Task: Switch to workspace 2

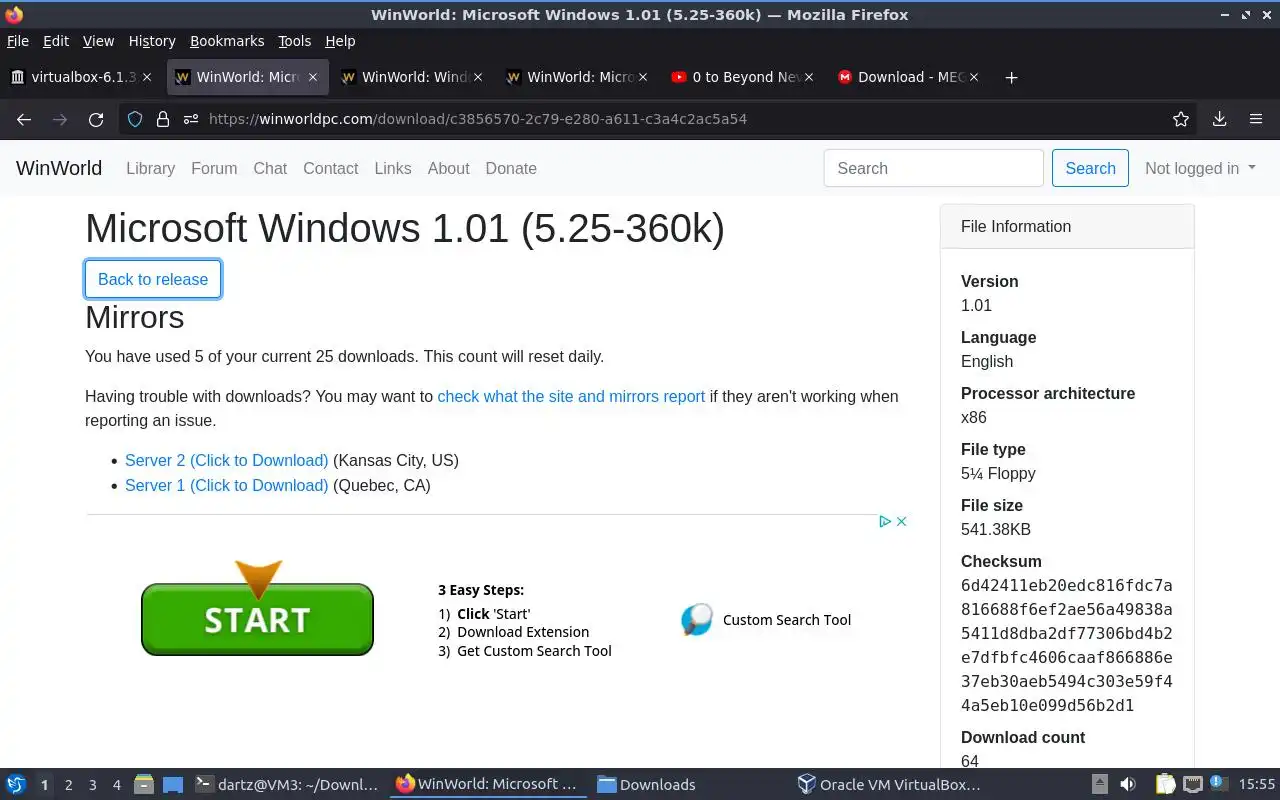Action: 68,785
